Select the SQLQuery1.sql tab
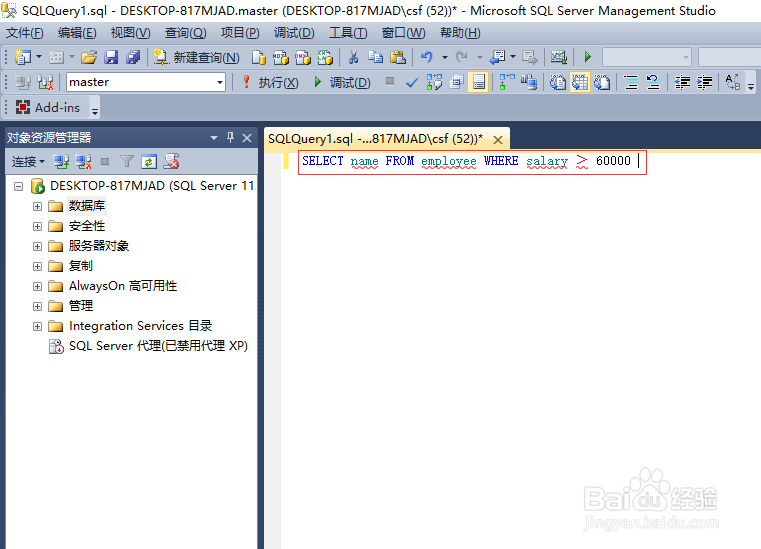Image resolution: width=761 pixels, height=549 pixels. 376,139
